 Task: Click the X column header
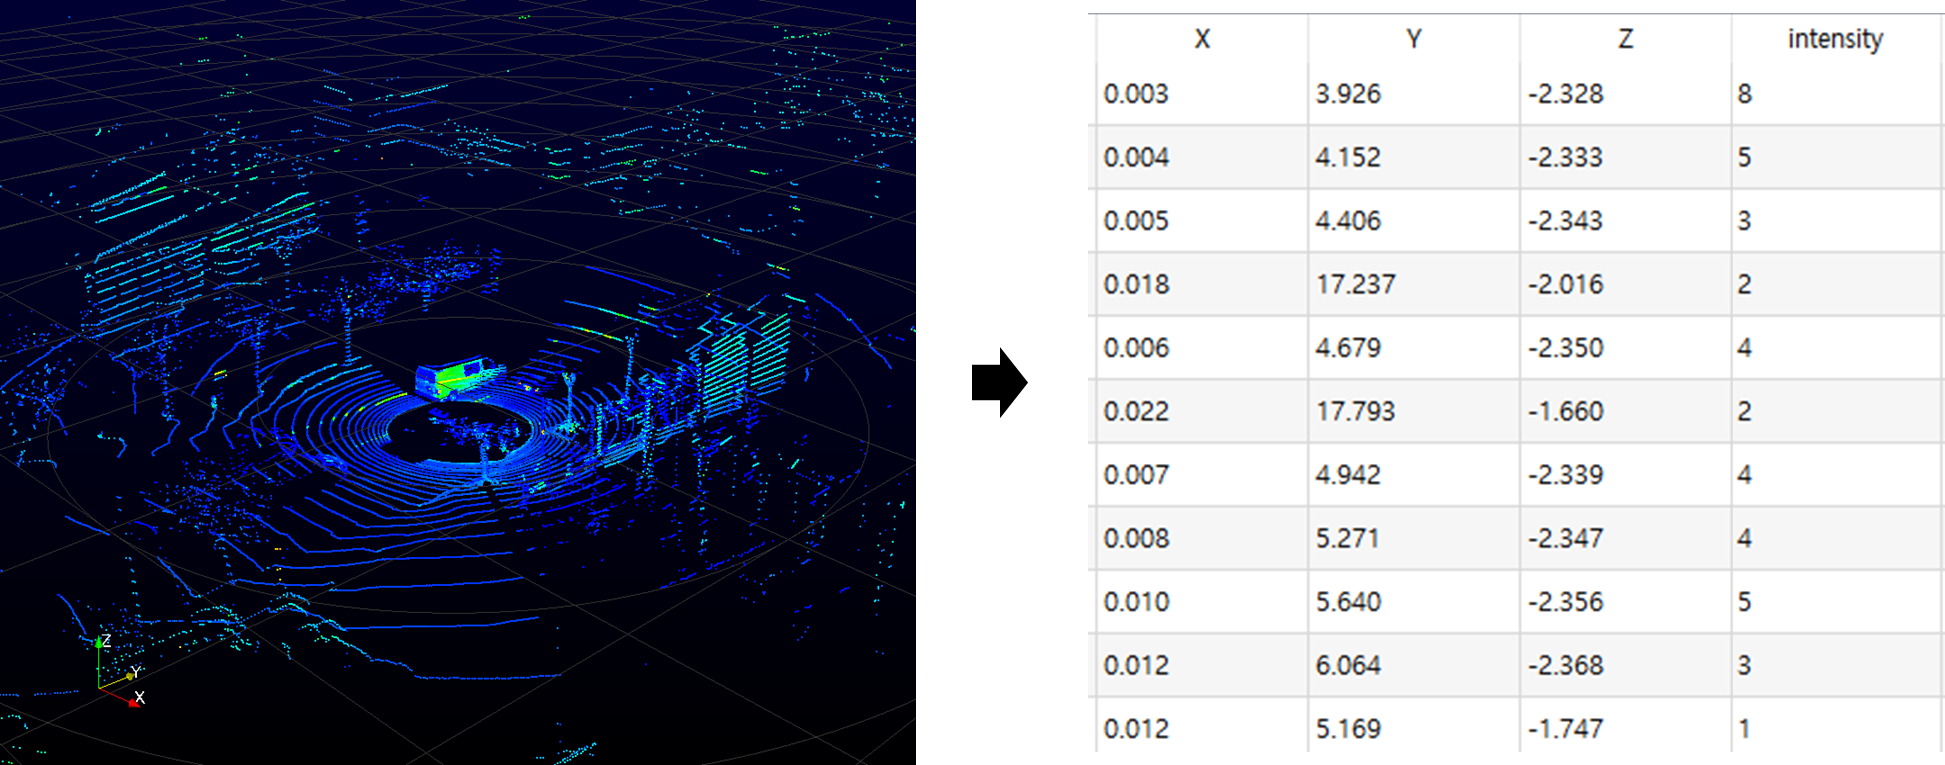[1202, 39]
